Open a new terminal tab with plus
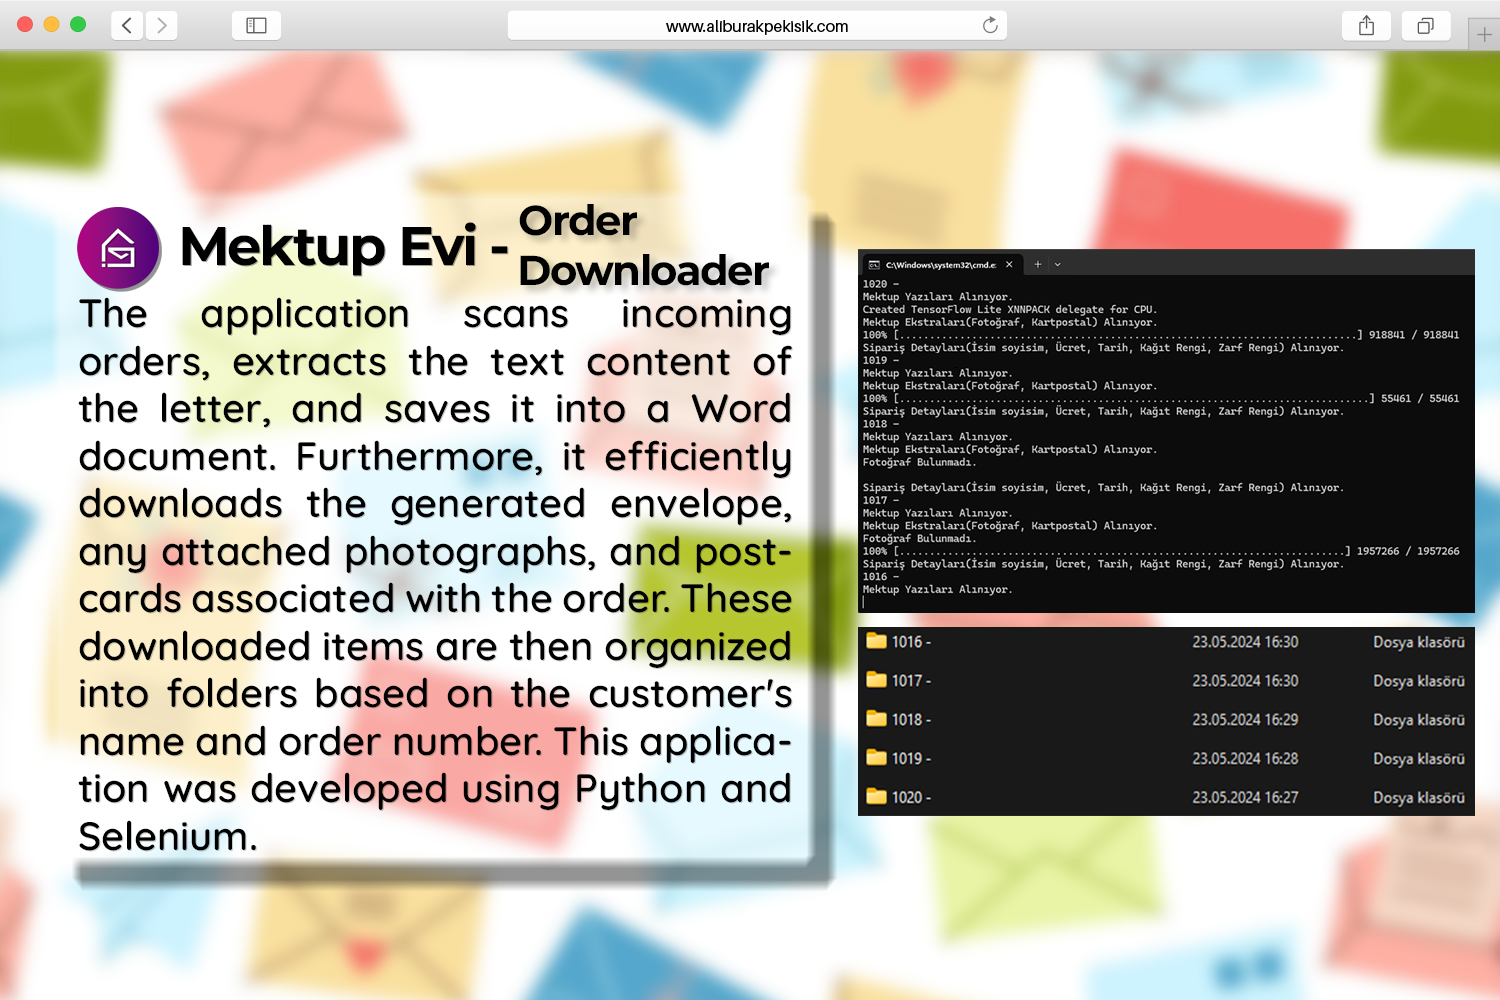The image size is (1500, 1000). coord(1038,265)
